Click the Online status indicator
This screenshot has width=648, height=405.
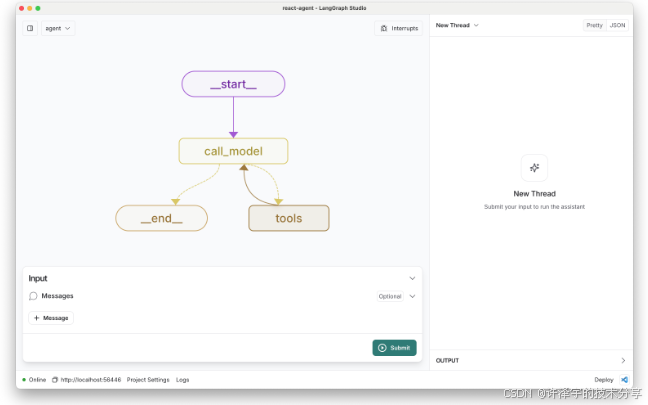34,380
